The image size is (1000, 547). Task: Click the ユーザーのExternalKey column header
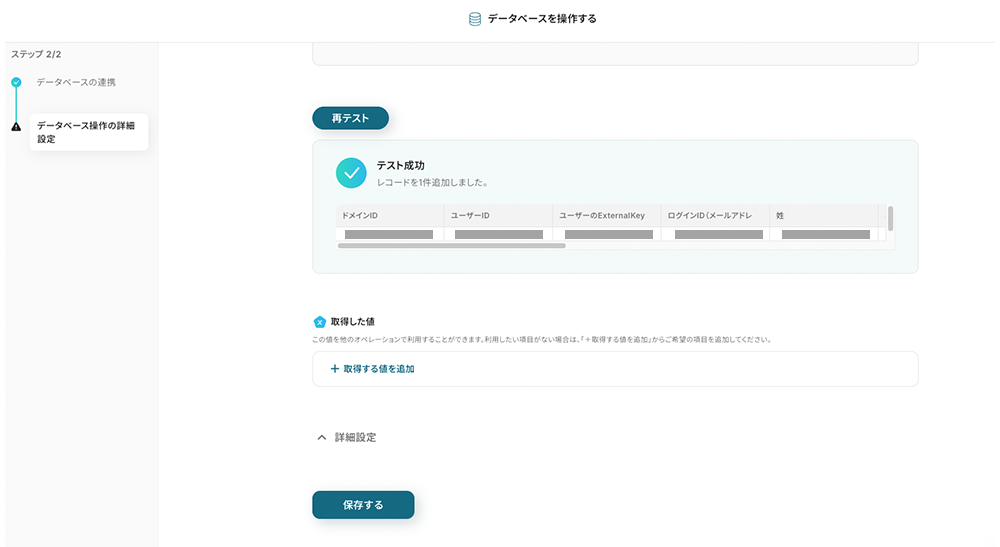(606, 216)
